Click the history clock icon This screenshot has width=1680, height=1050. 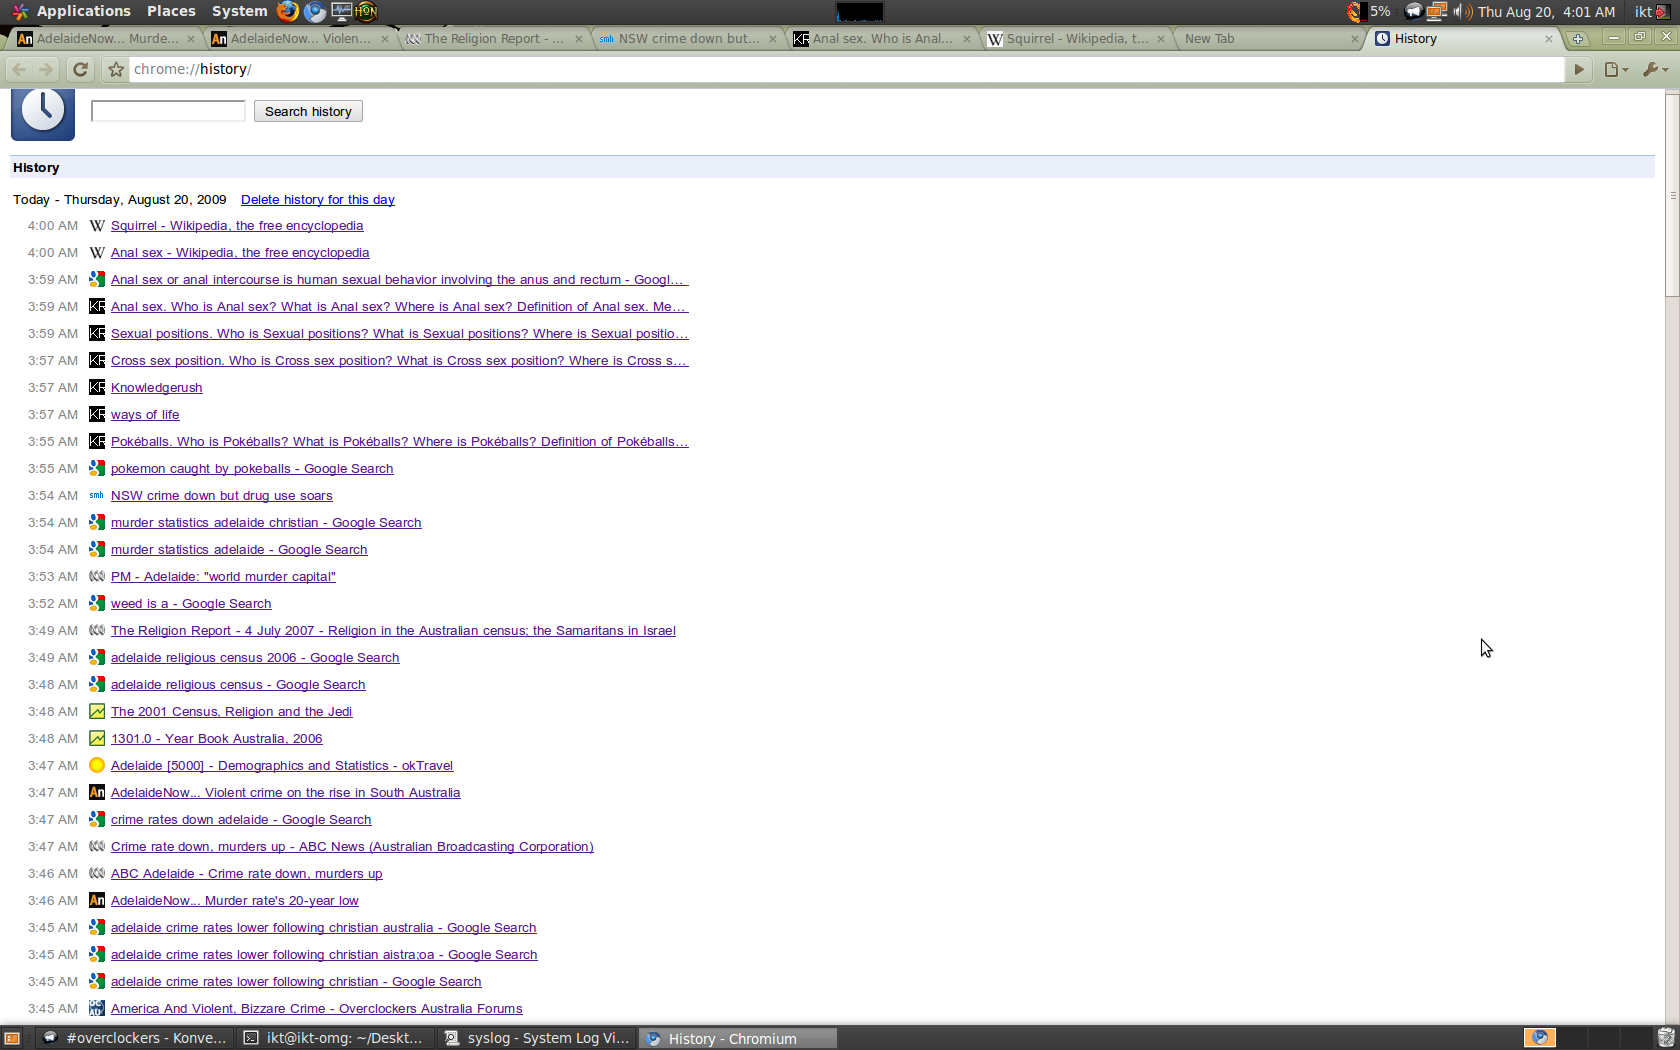[43, 113]
